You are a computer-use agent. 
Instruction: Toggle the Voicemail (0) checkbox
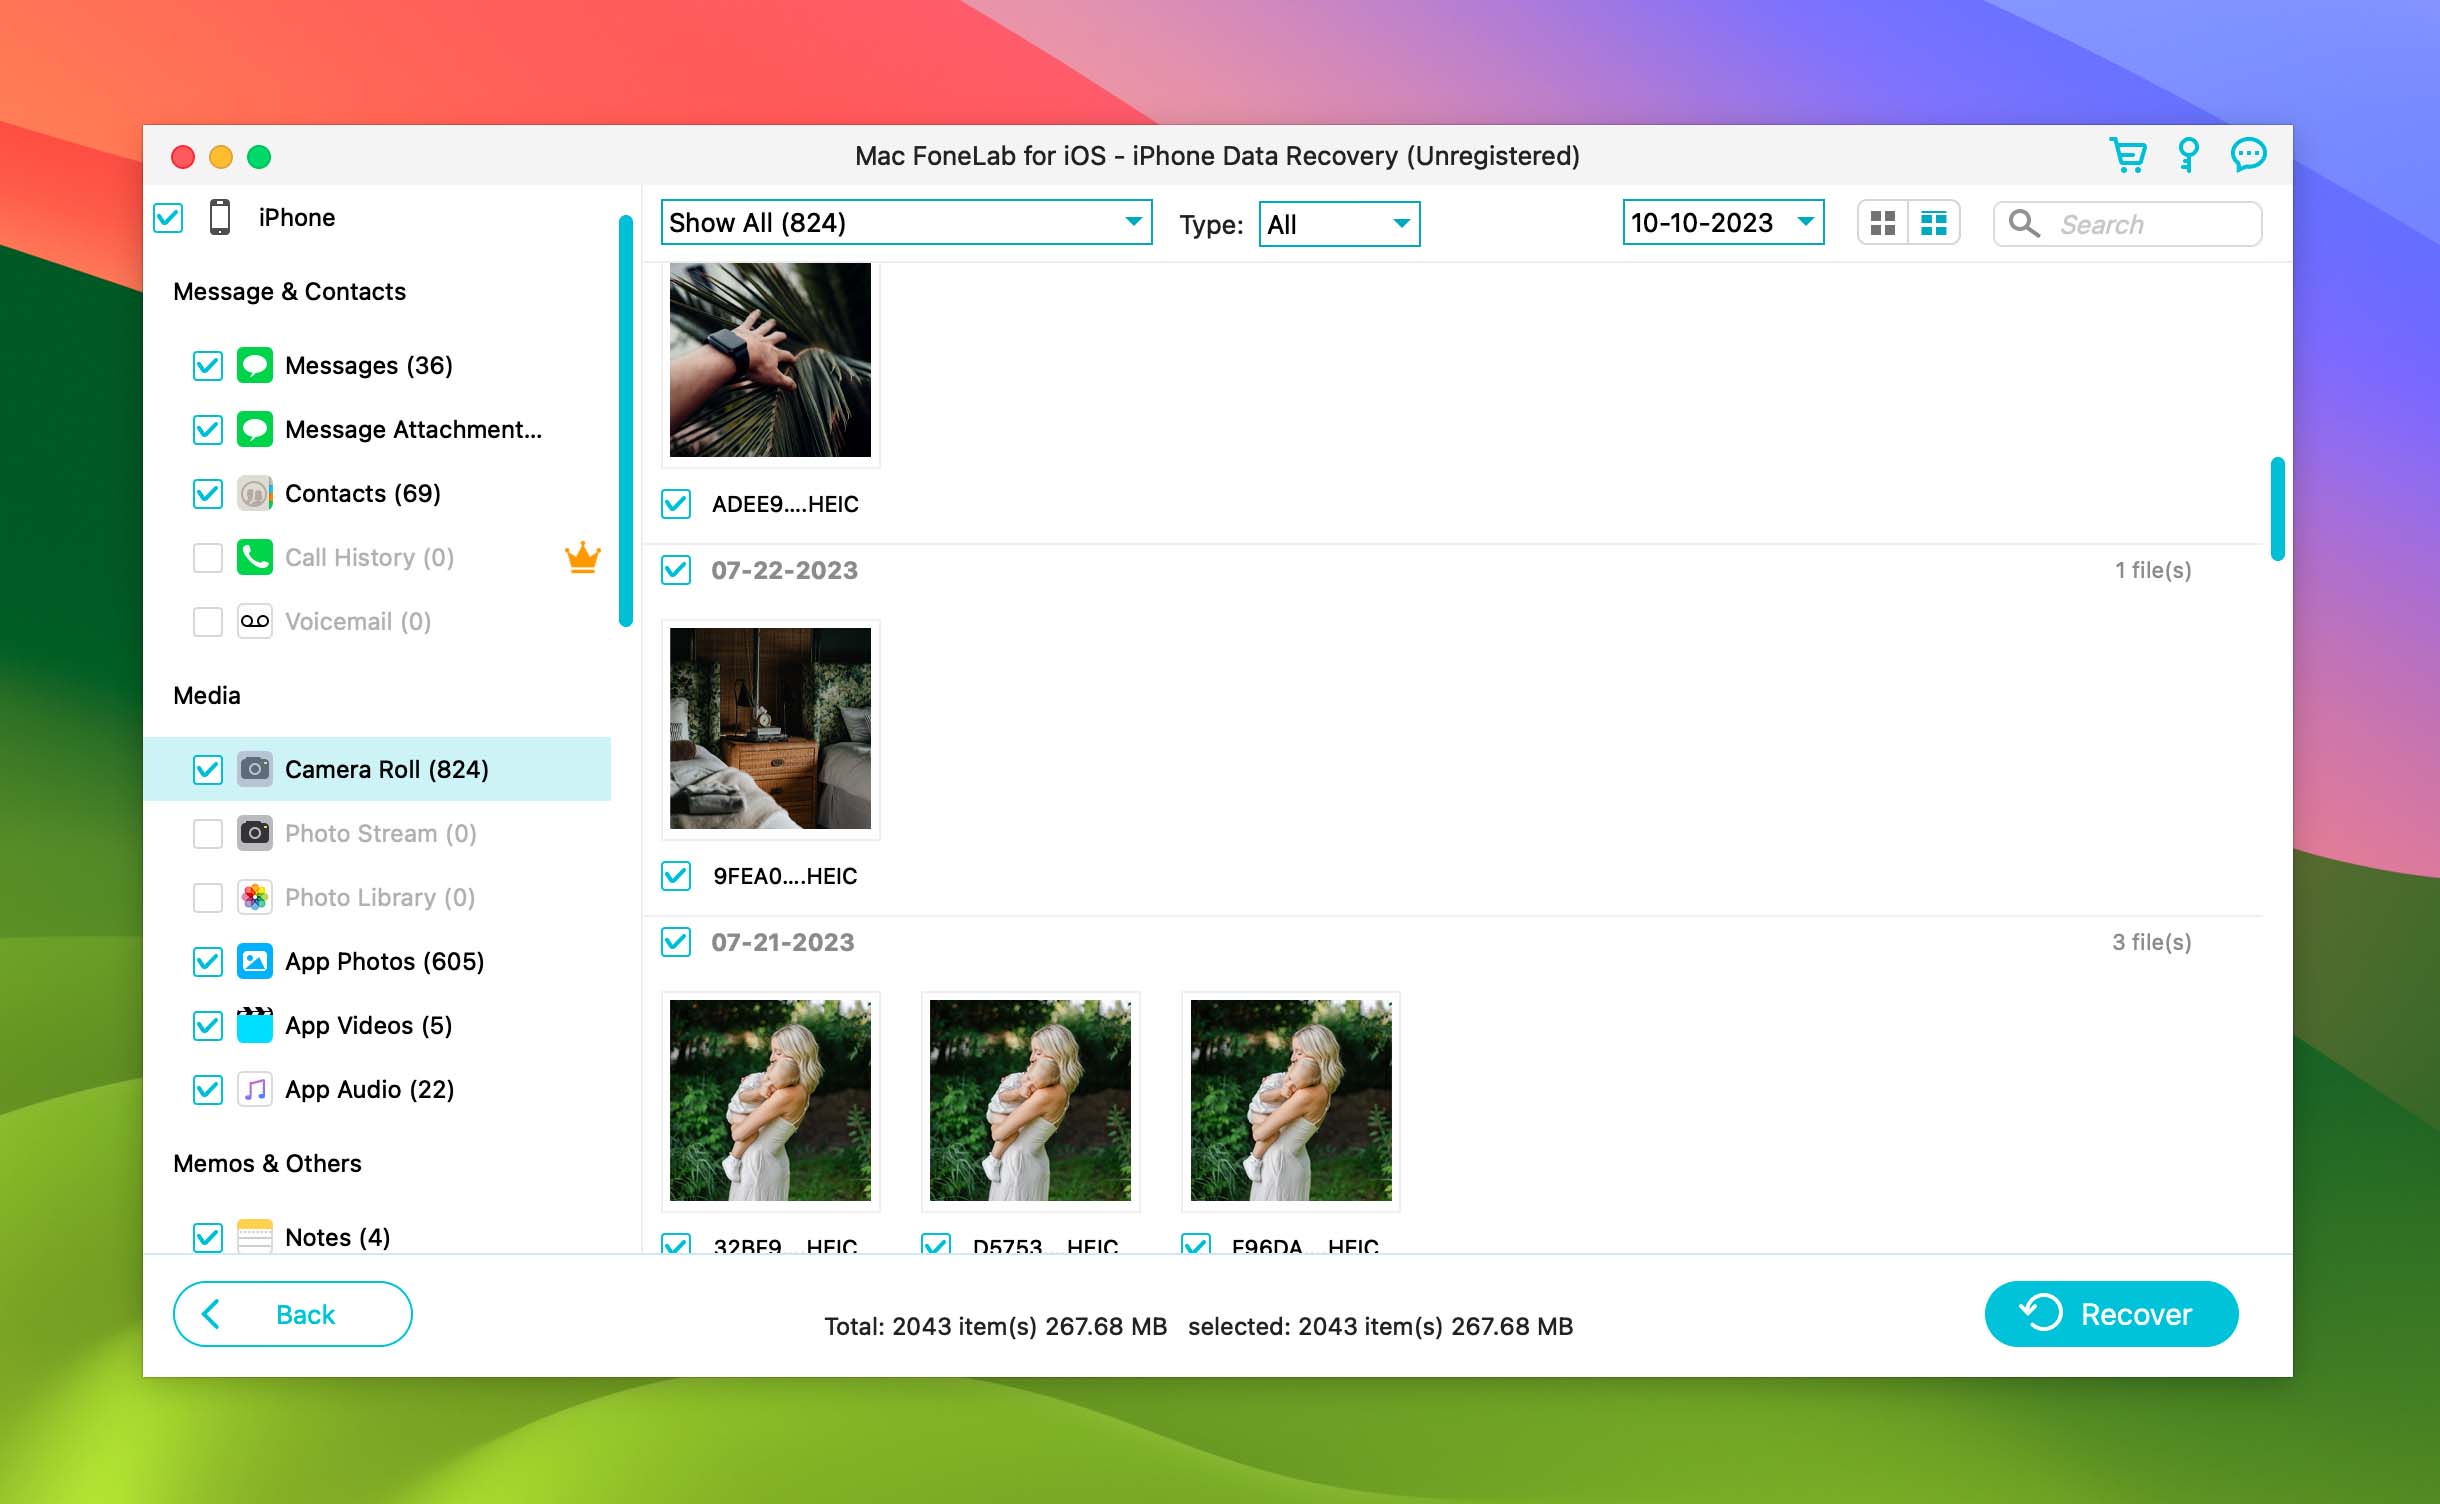pos(207,621)
